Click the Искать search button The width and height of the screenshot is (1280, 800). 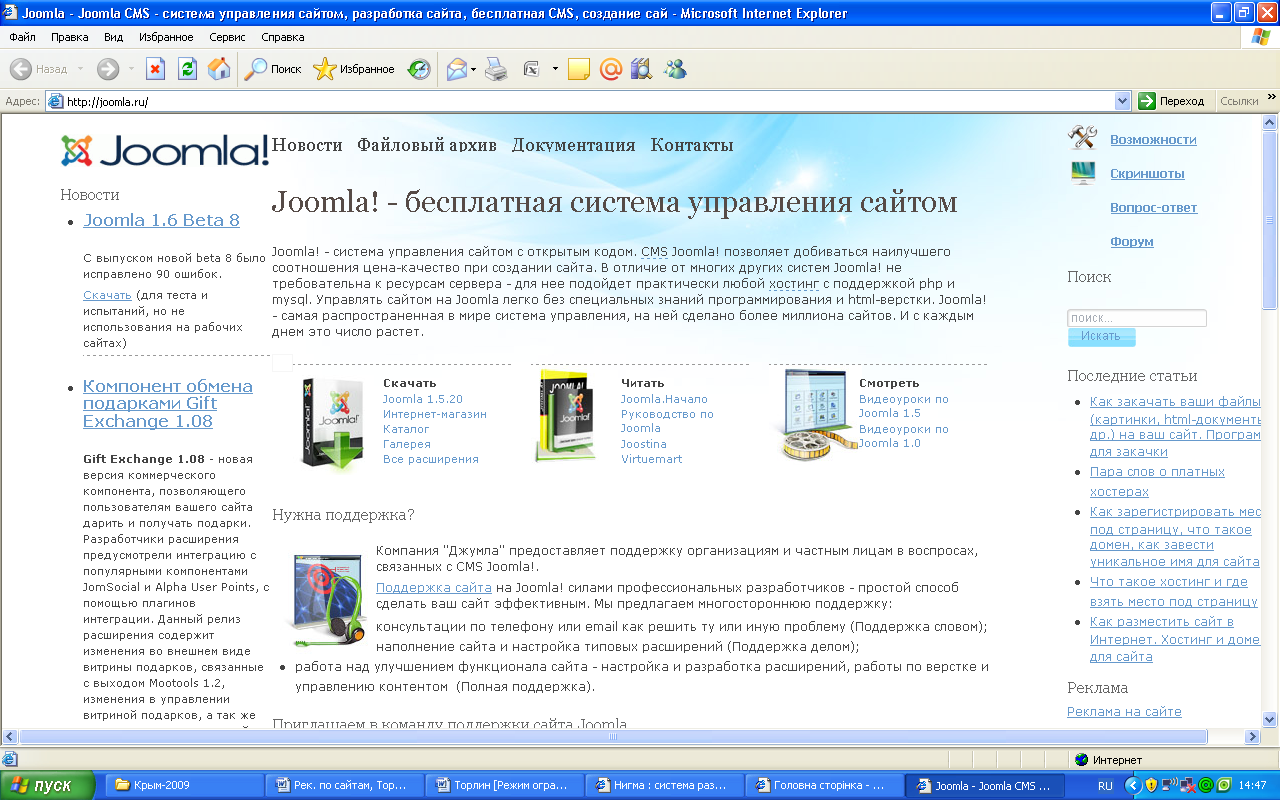tap(1101, 336)
